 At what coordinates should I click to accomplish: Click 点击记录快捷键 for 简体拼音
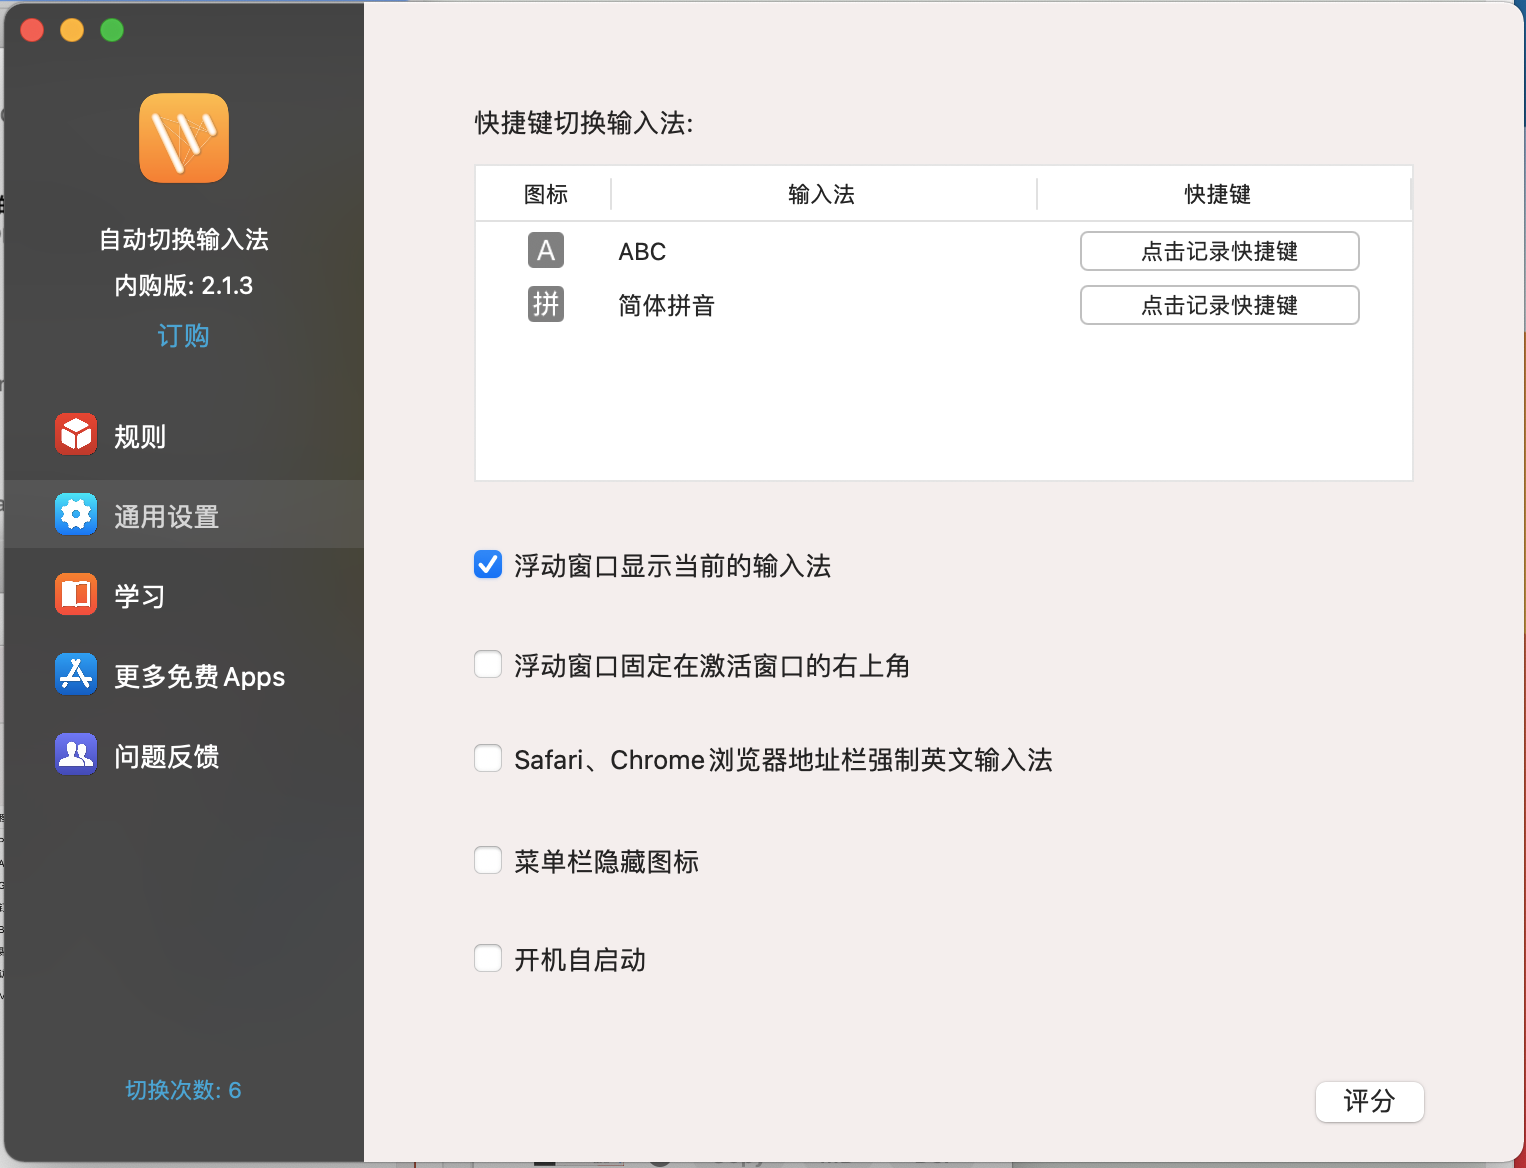1220,305
